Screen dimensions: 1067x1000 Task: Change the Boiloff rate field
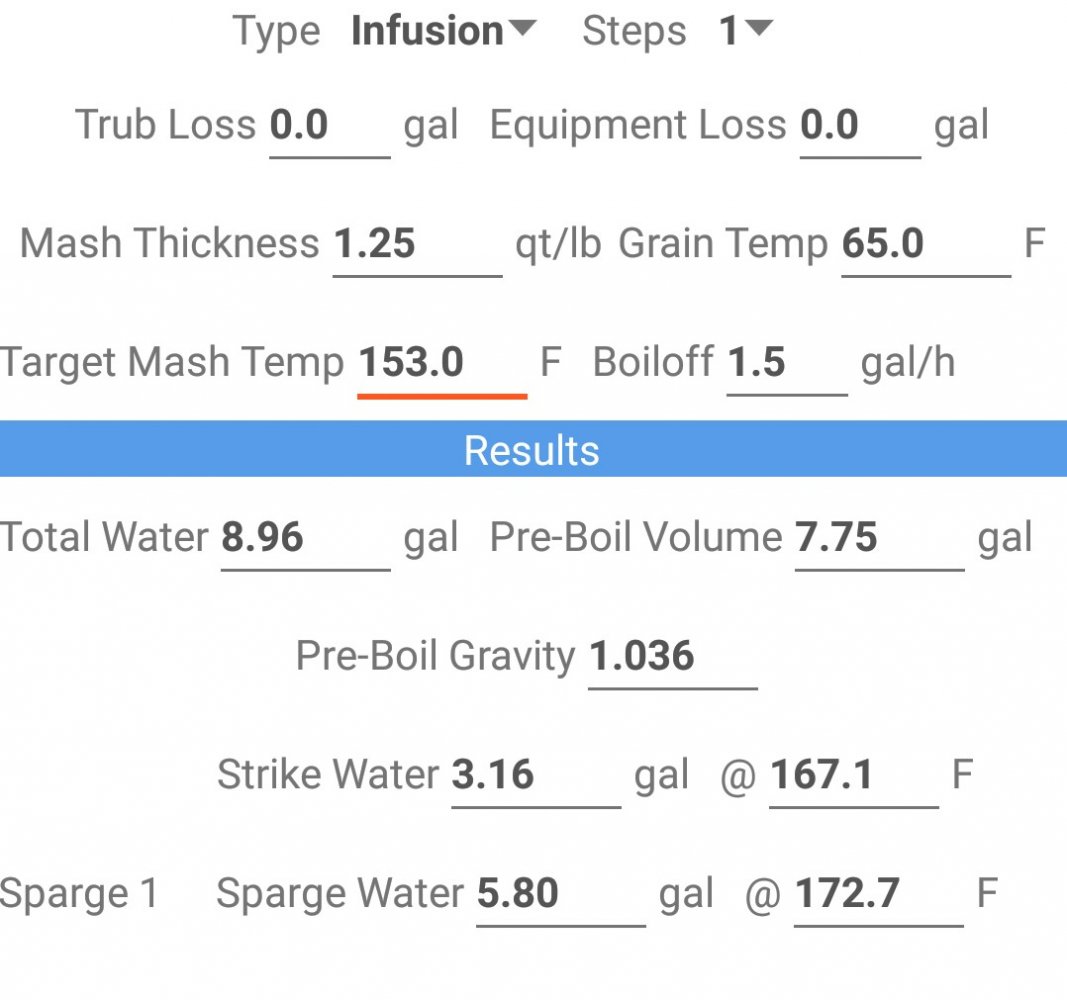786,364
